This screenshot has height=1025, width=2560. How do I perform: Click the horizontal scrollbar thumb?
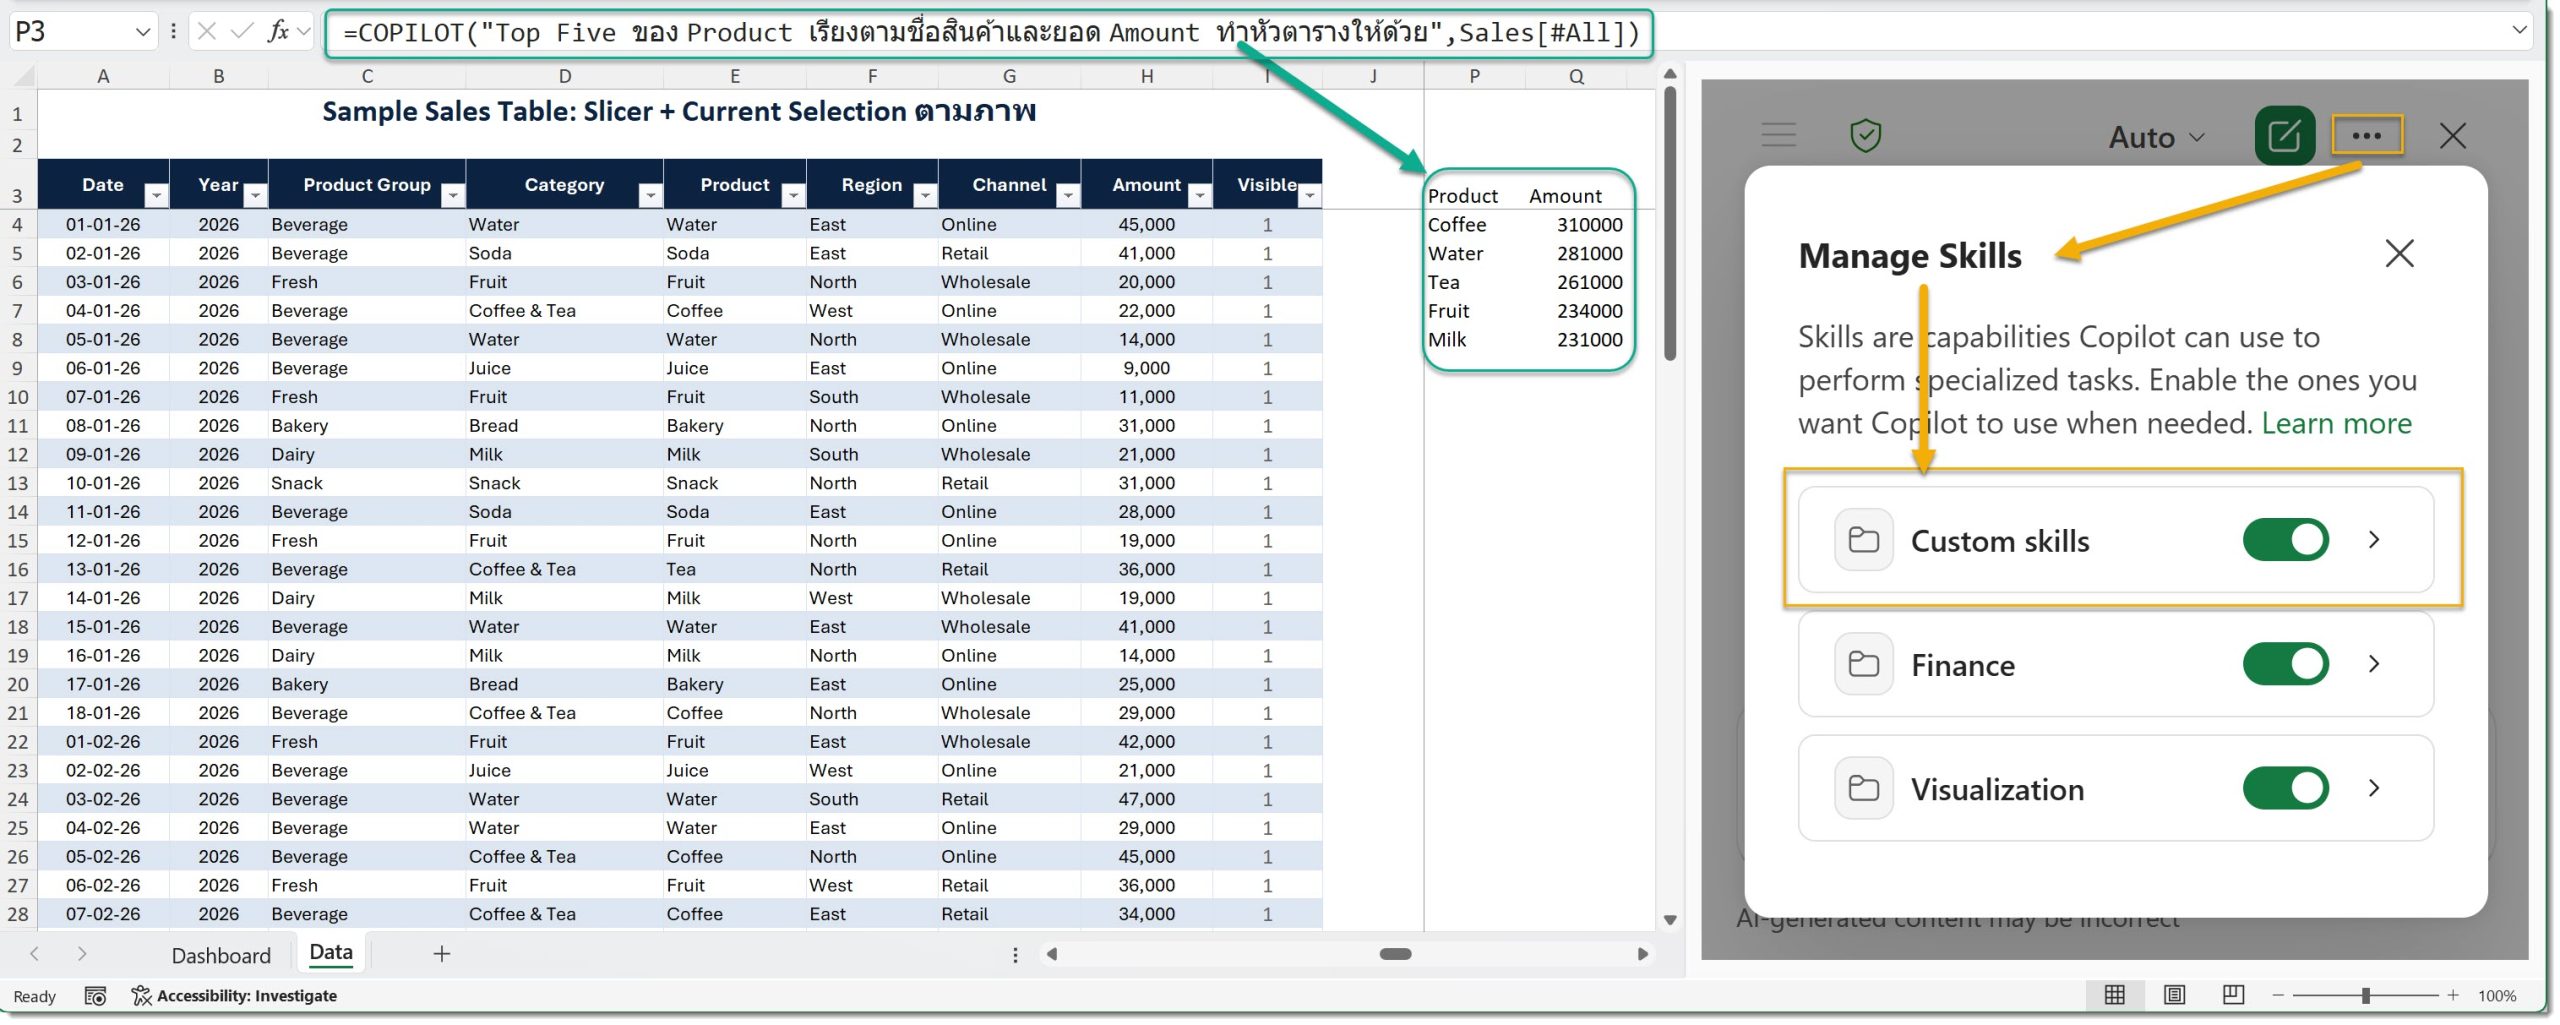[1395, 954]
